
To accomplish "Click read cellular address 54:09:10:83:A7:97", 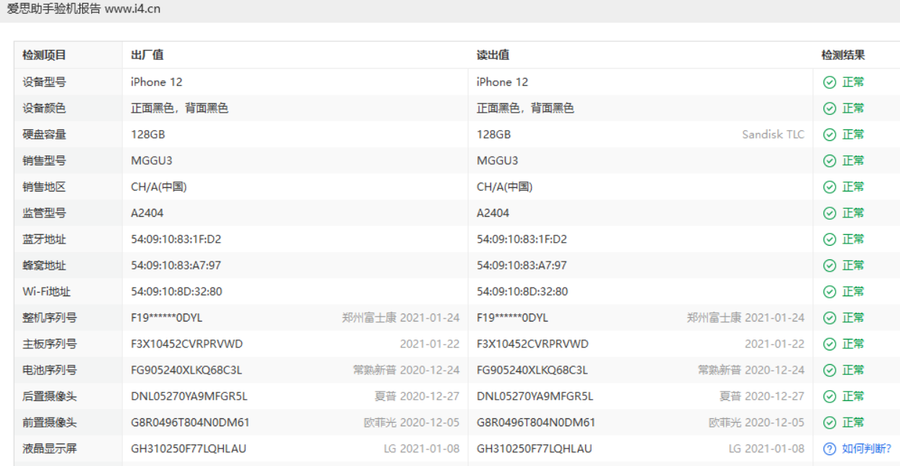I will click(x=522, y=266).
